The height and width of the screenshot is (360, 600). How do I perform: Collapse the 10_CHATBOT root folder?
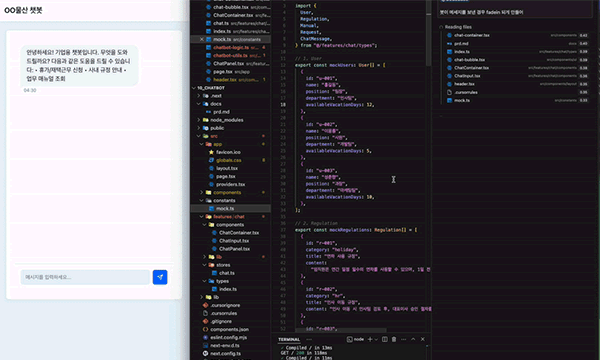click(x=211, y=88)
